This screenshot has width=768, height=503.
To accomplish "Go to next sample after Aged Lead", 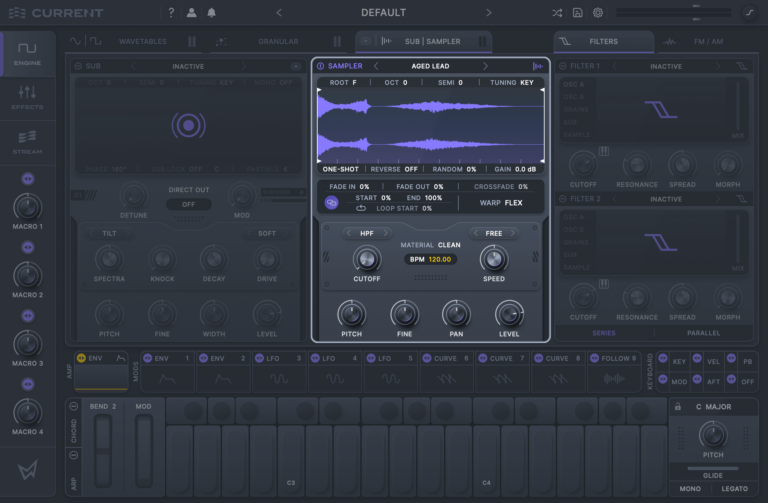I will [x=485, y=66].
